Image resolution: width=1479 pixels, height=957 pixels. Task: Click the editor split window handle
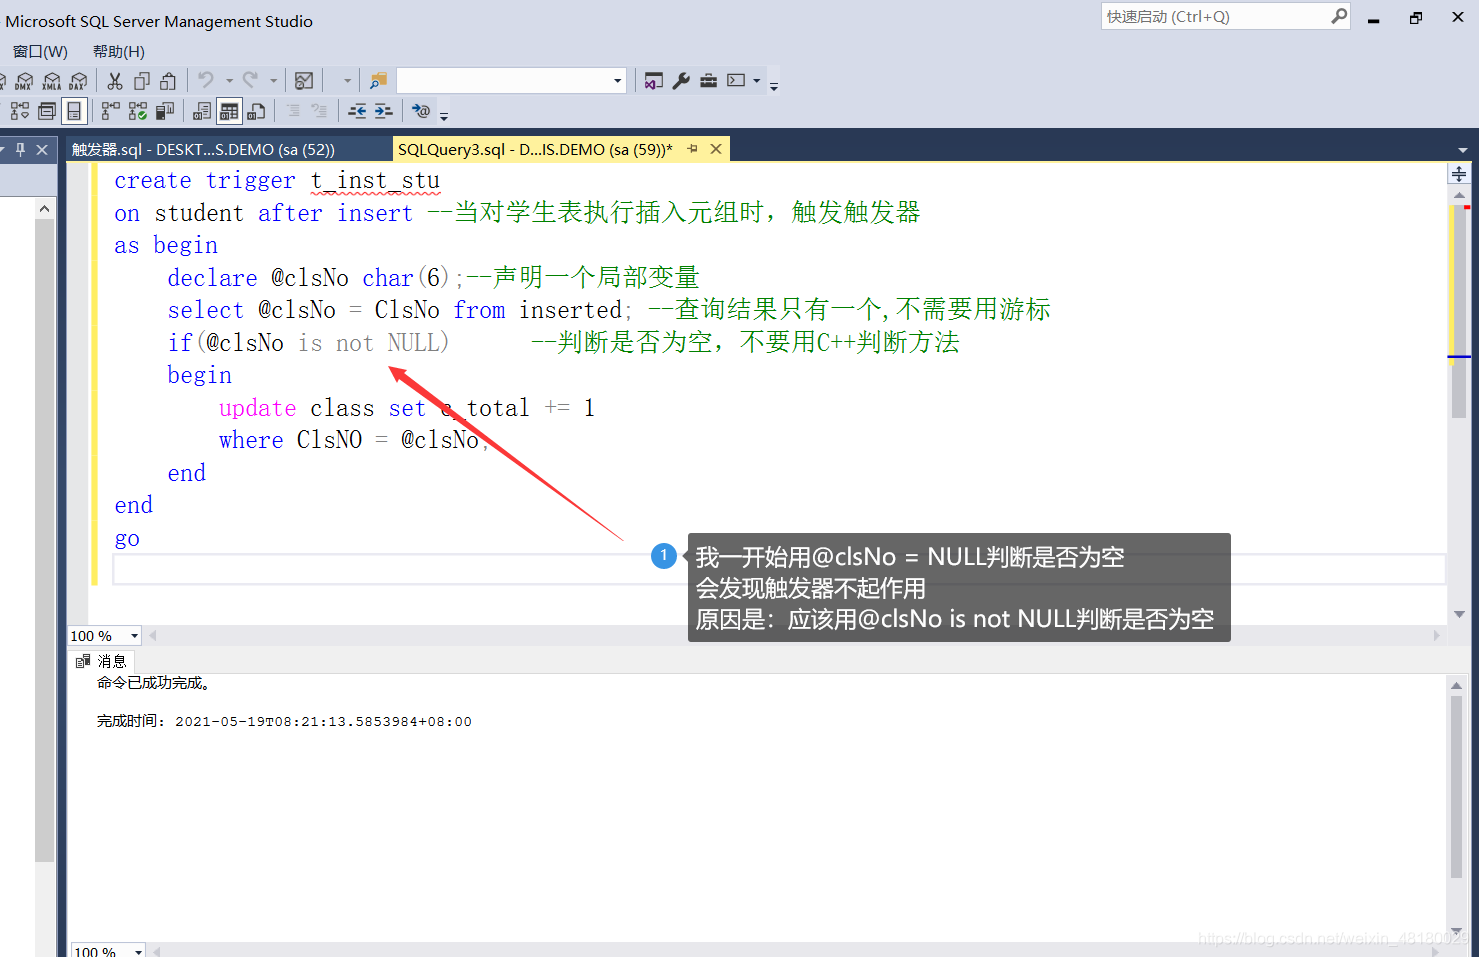[1459, 174]
